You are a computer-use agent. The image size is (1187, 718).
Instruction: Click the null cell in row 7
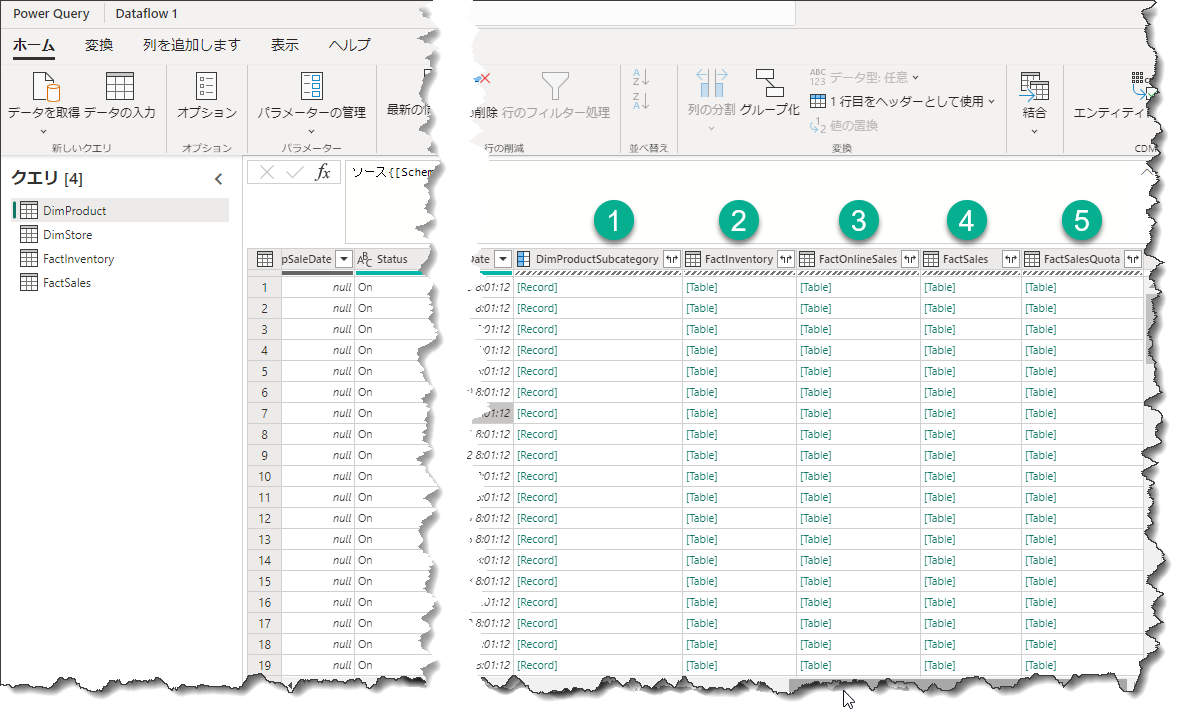pos(317,414)
